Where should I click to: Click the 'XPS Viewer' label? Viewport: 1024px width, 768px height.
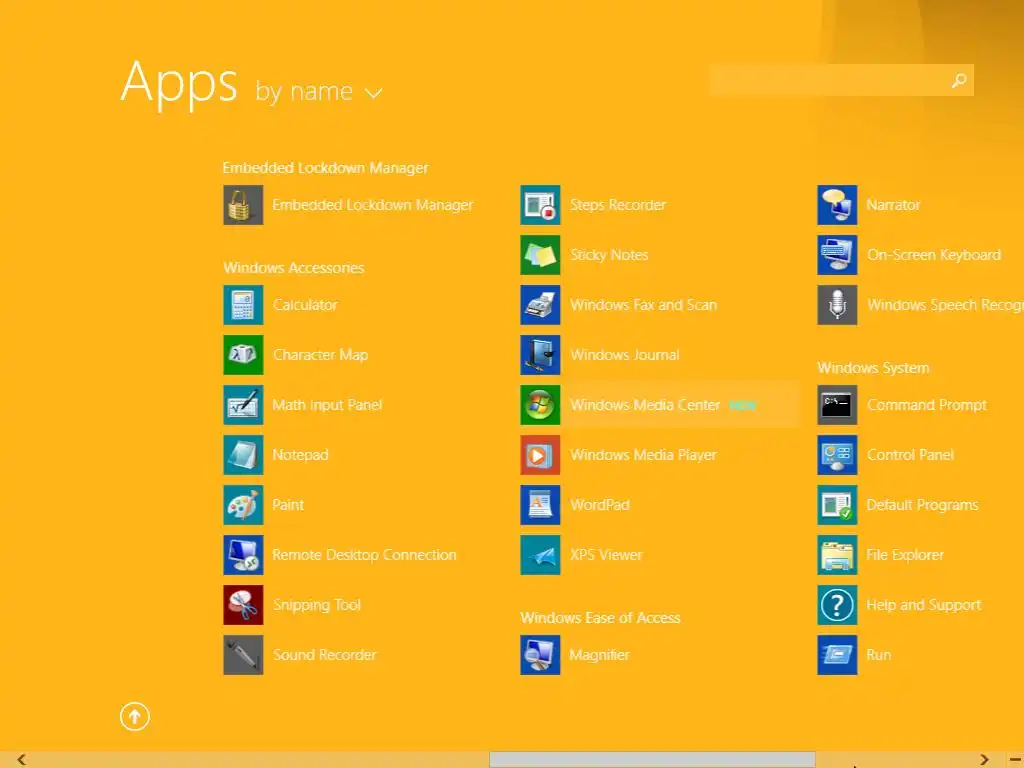pos(606,555)
